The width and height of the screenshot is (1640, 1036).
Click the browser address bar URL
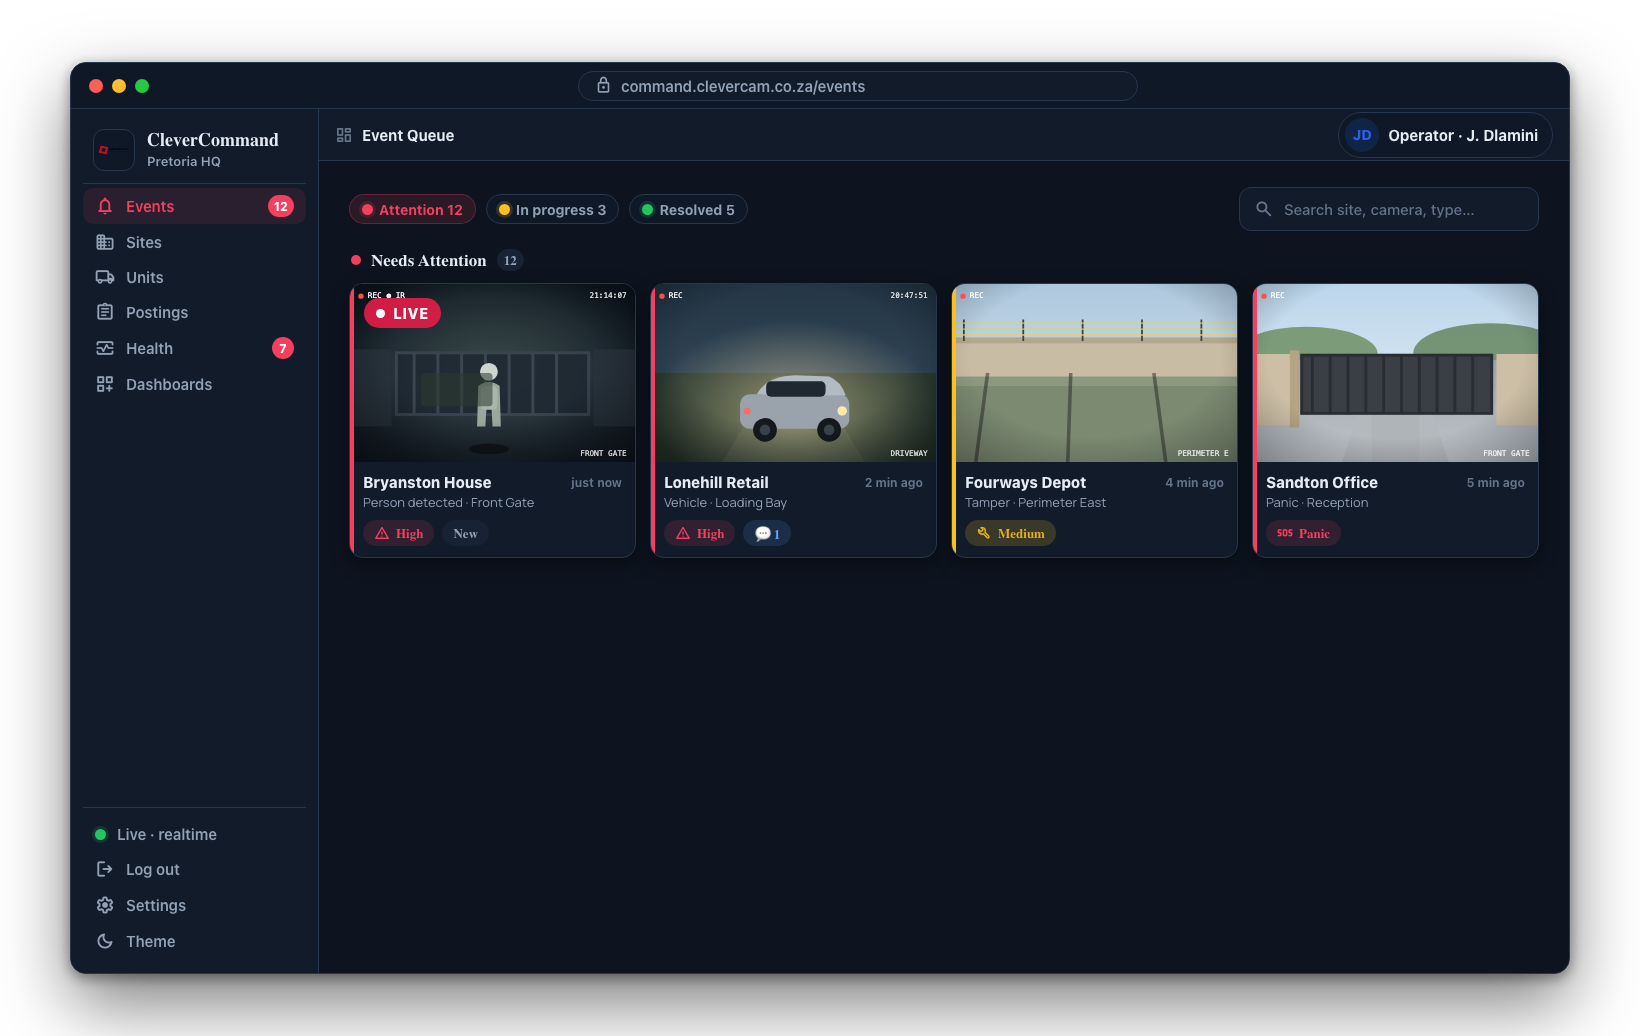click(743, 86)
